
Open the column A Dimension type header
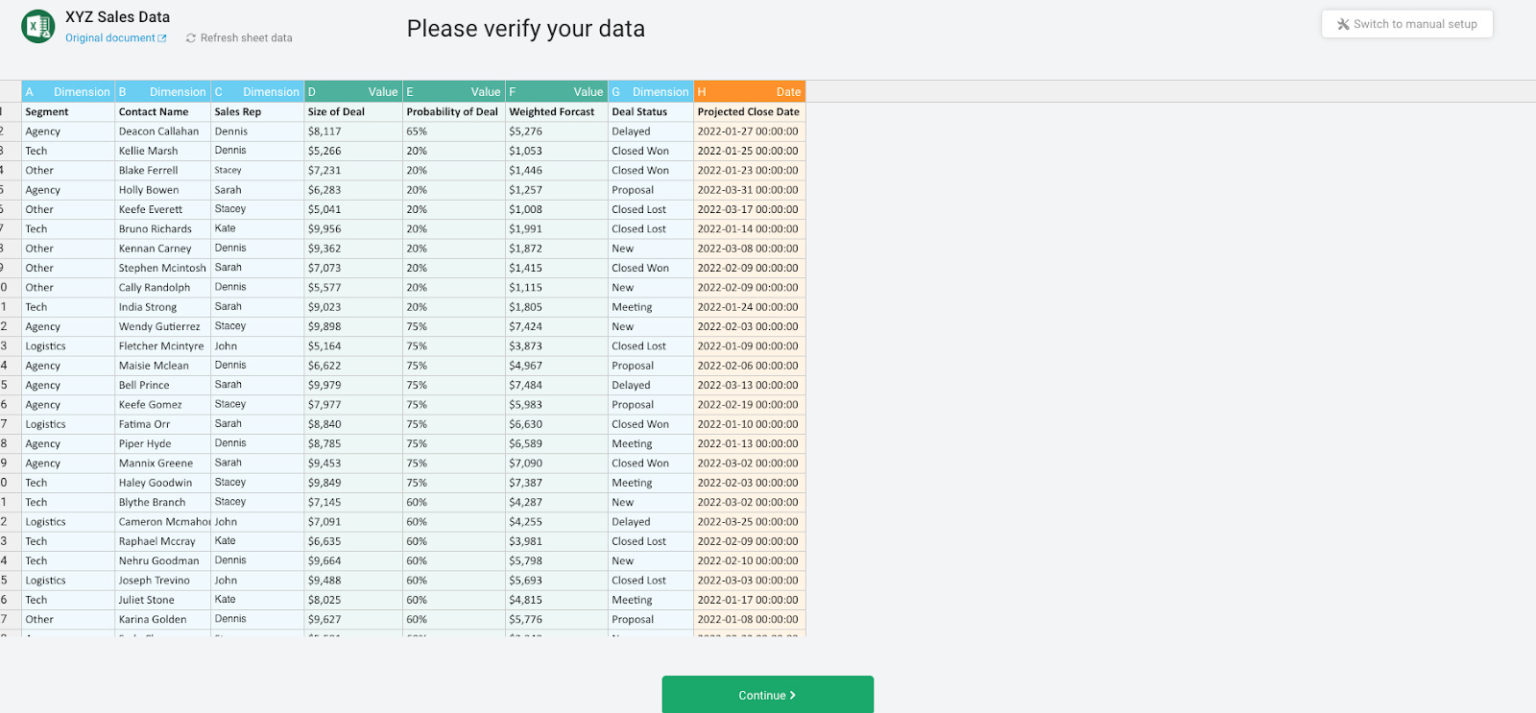[x=67, y=91]
